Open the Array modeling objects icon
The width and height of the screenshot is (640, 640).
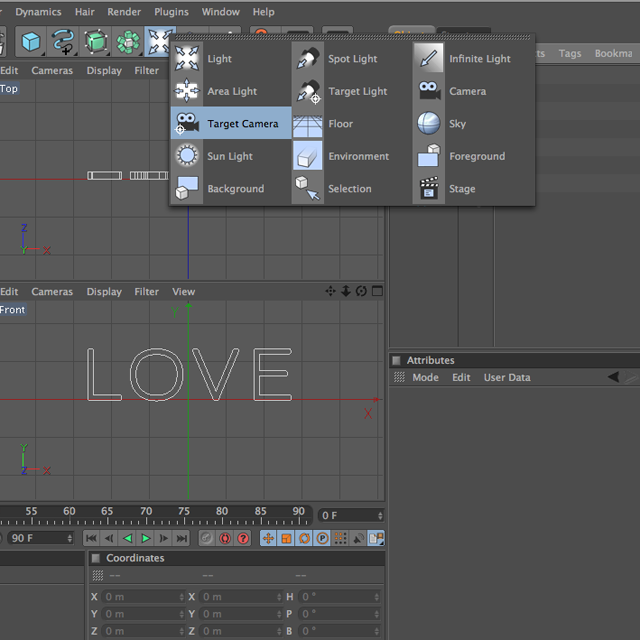point(128,42)
